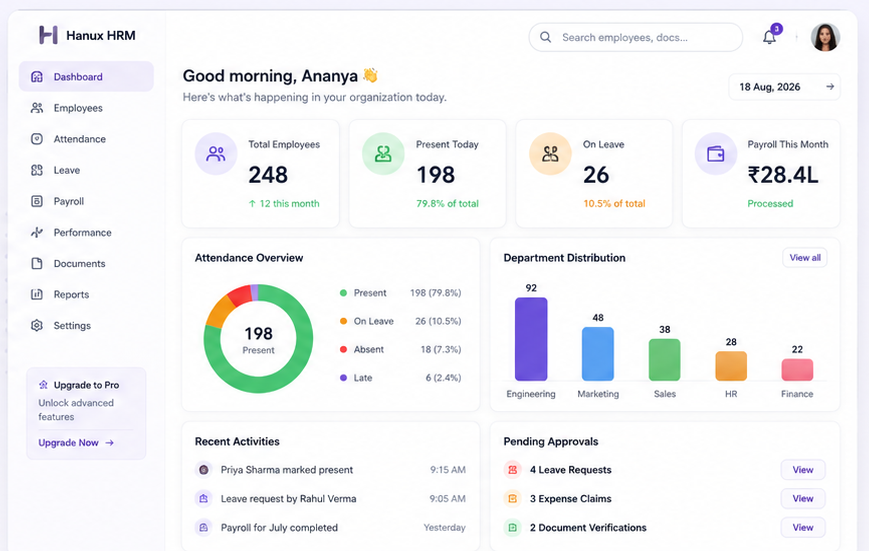This screenshot has width=869, height=551.
Task: Click the red Leave Requests icon
Action: [513, 470]
